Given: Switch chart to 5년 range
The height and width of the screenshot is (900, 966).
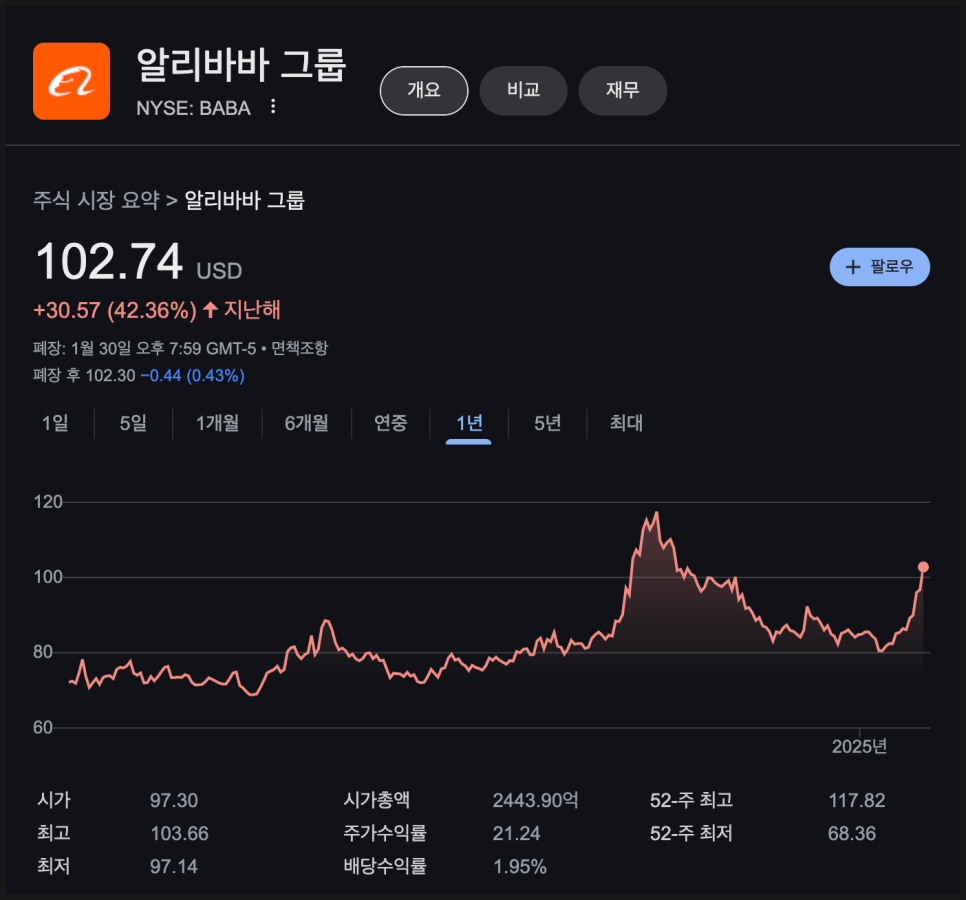Looking at the screenshot, I should coord(548,423).
